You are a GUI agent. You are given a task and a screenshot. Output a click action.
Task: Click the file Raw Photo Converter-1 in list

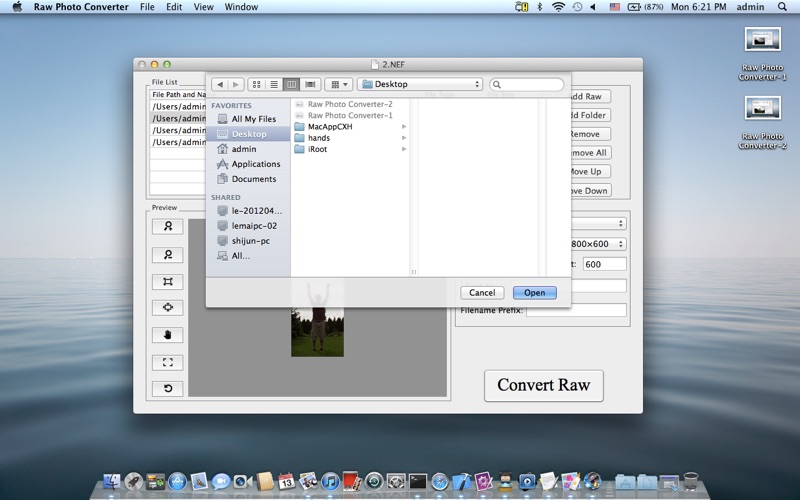pyautogui.click(x=350, y=115)
